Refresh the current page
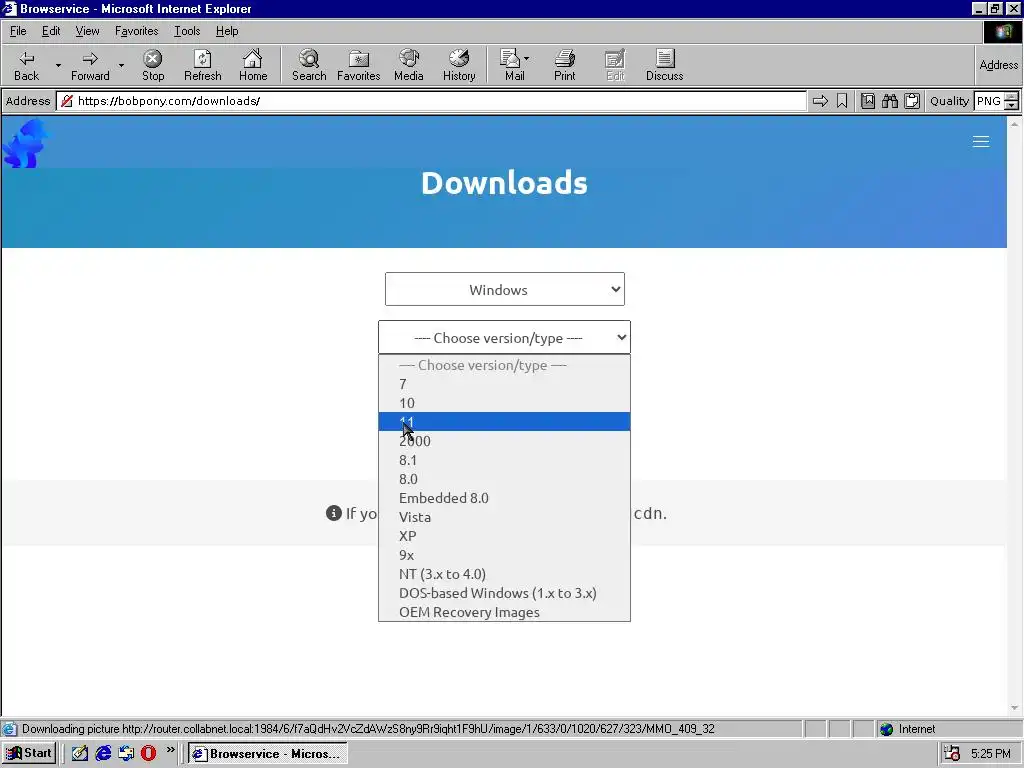The image size is (1024, 768). tap(202, 65)
